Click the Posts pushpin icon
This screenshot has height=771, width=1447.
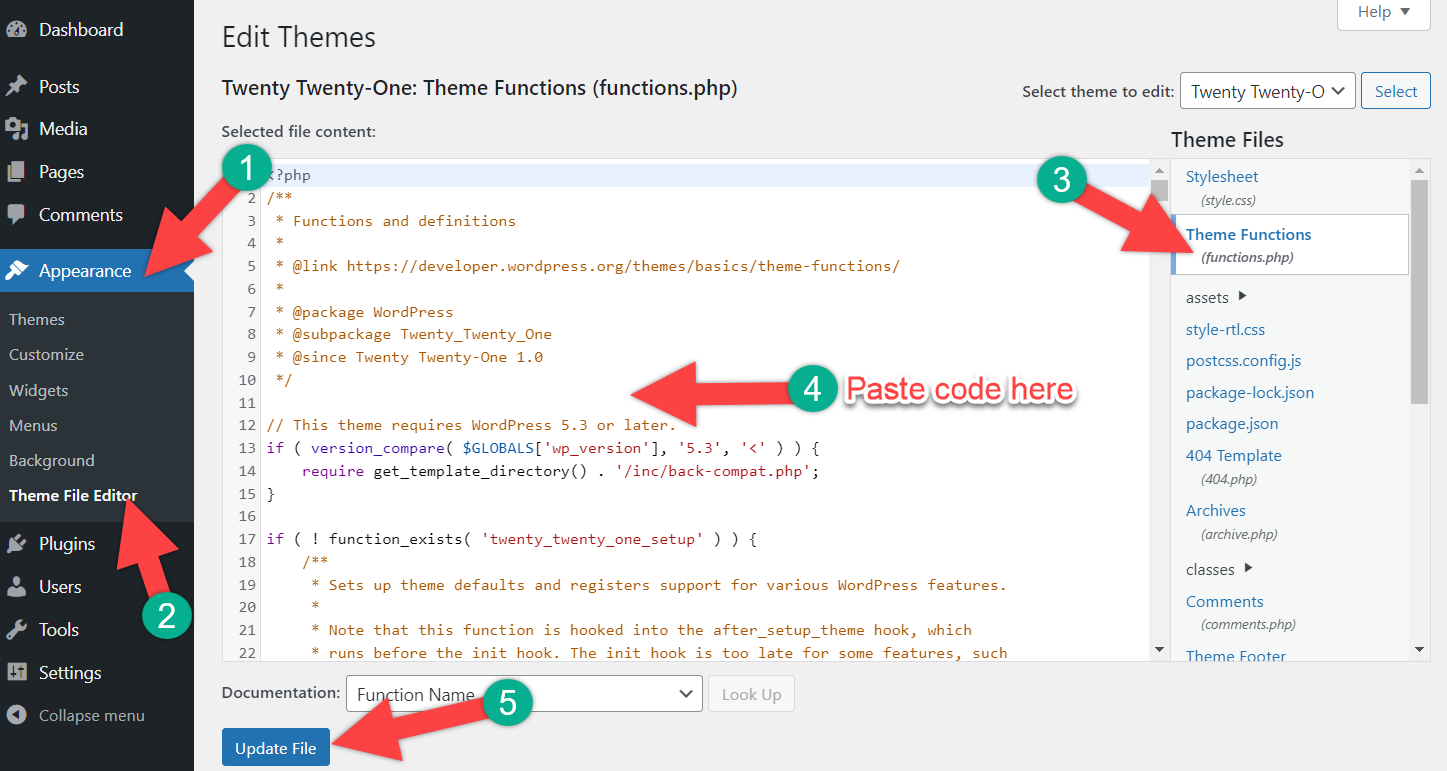point(16,87)
